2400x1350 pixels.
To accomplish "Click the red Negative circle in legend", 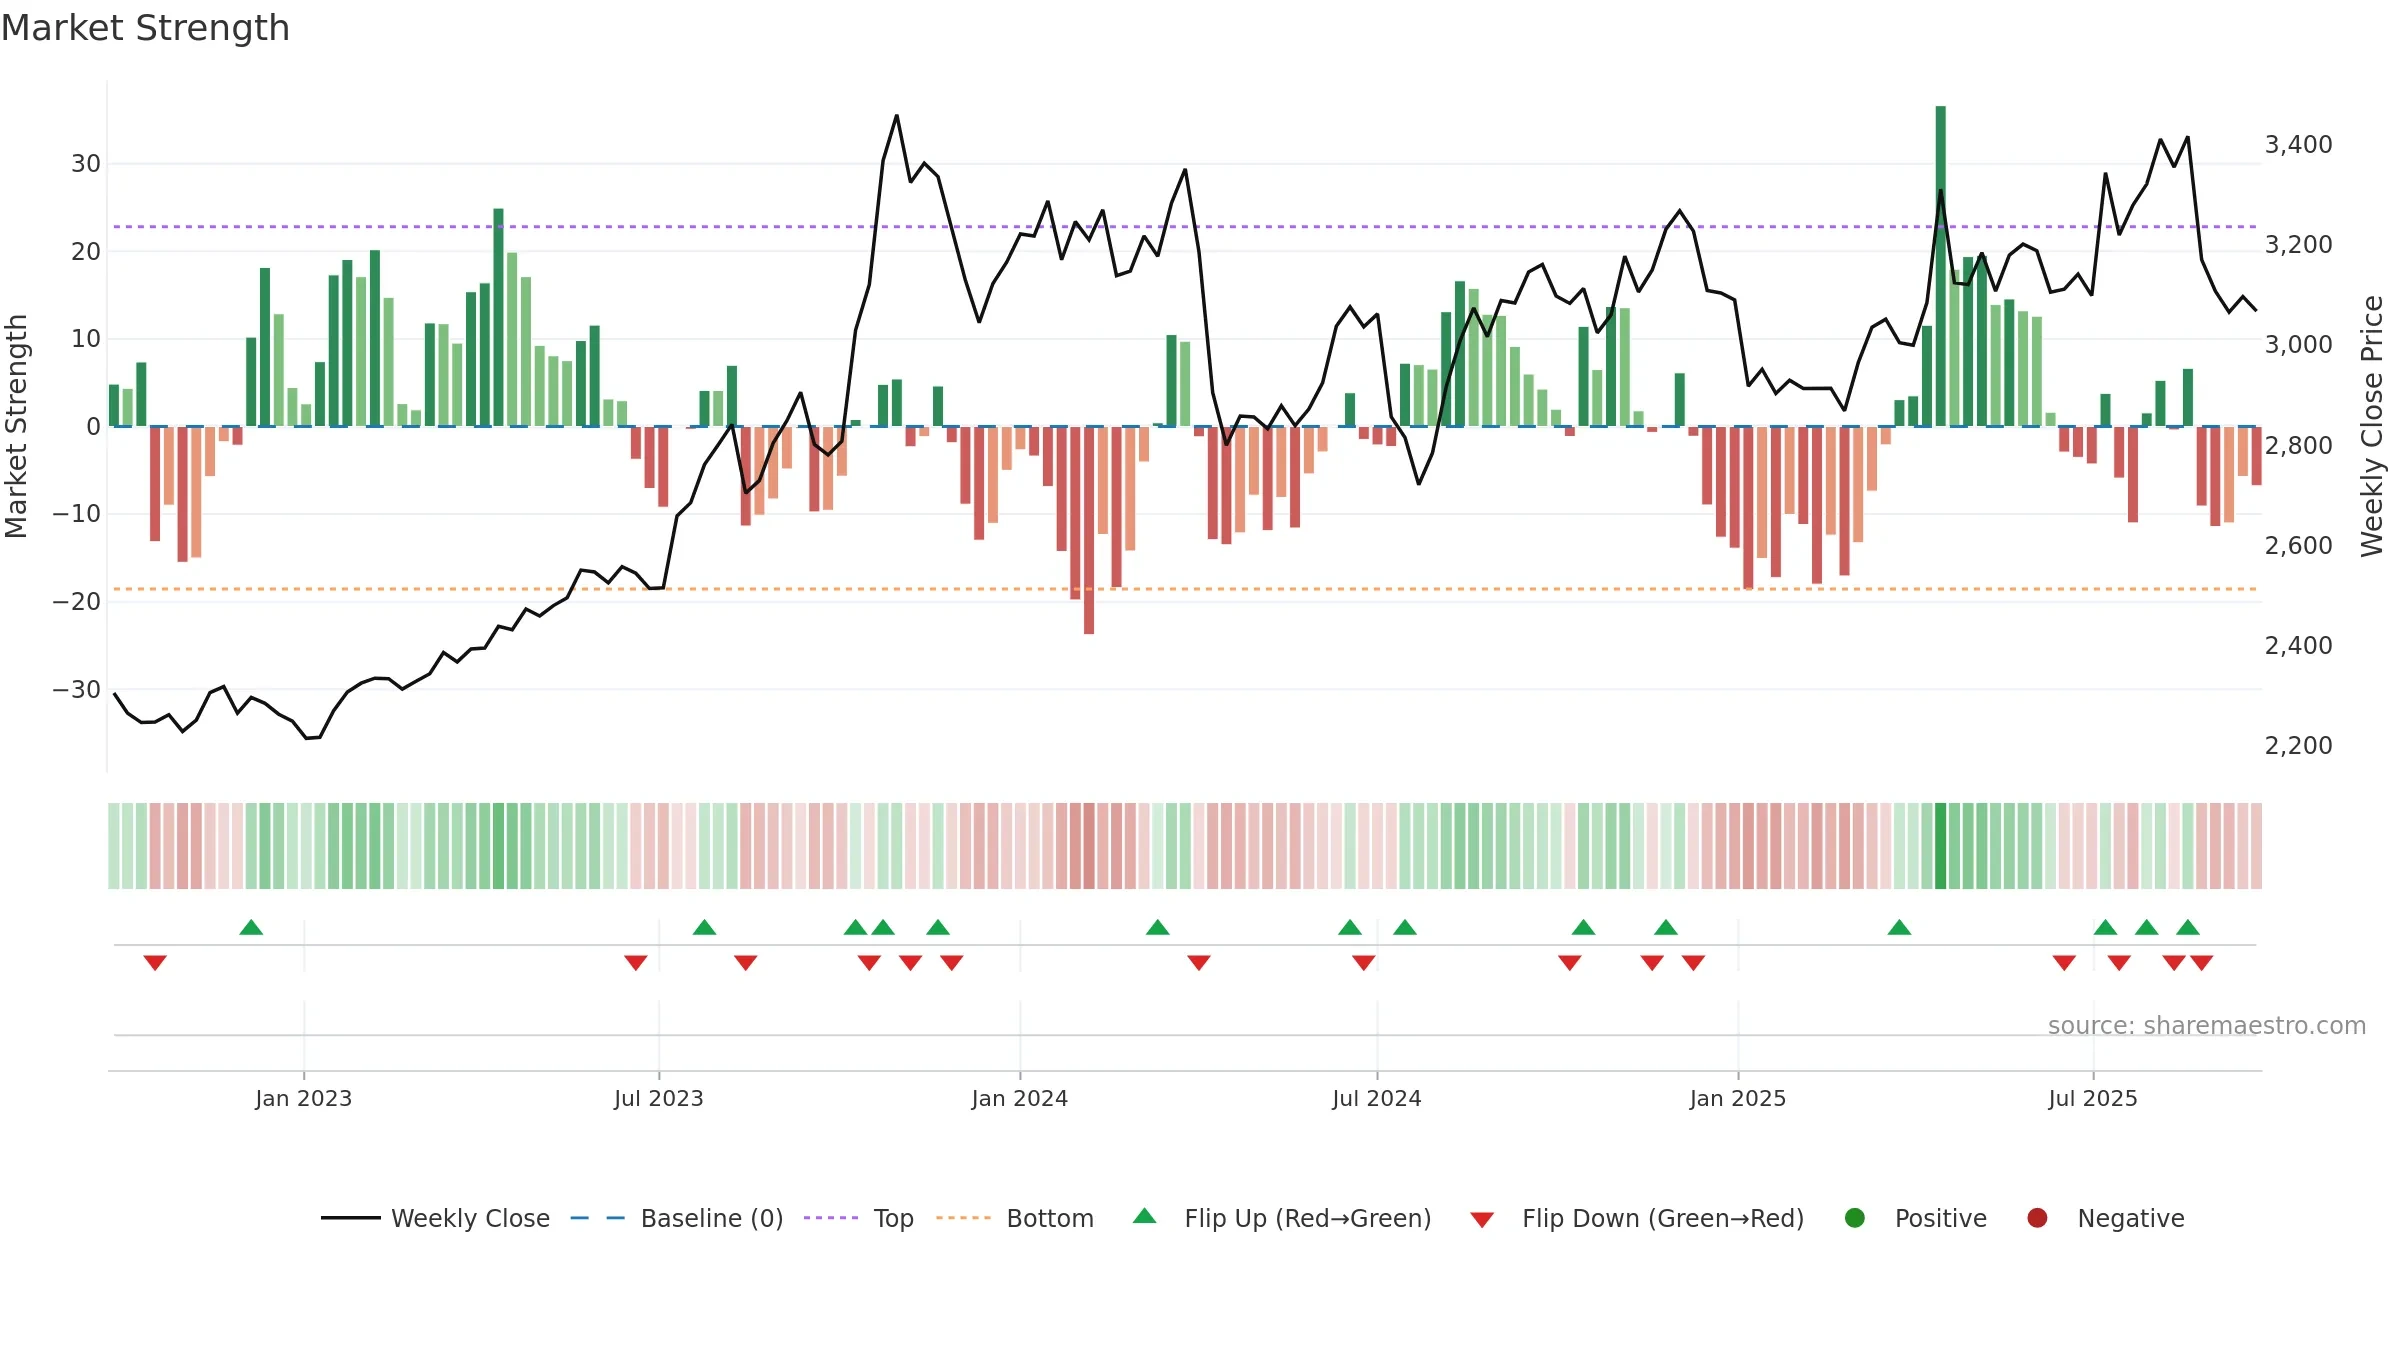I will click(x=2037, y=1218).
